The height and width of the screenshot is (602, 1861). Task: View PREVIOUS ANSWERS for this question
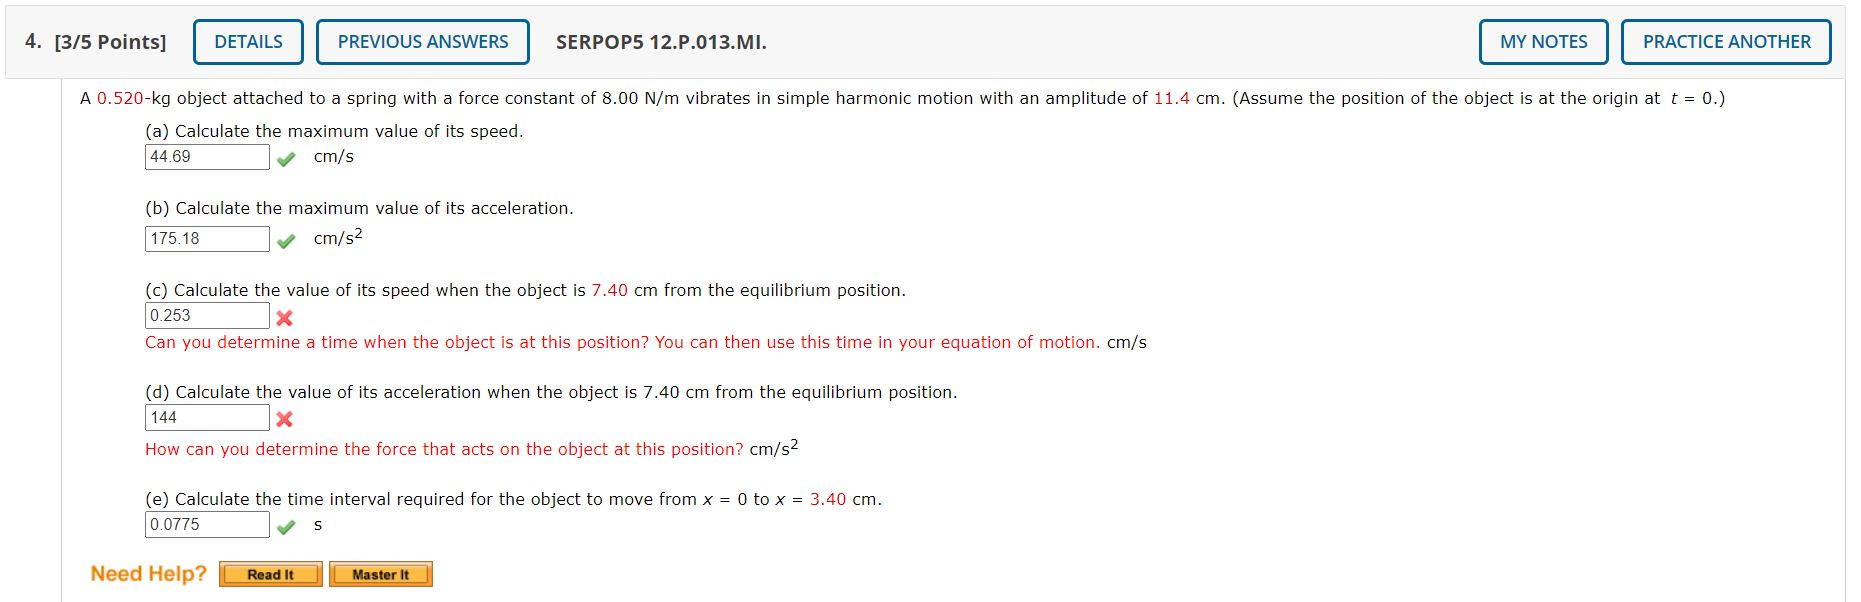[423, 41]
